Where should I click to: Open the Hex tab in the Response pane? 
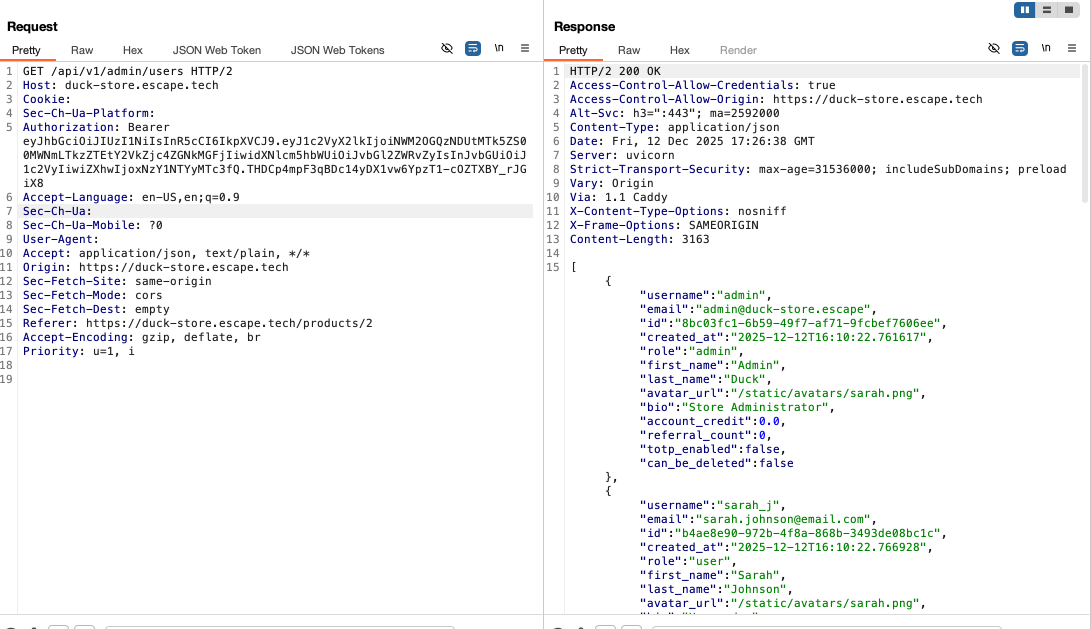tap(679, 50)
